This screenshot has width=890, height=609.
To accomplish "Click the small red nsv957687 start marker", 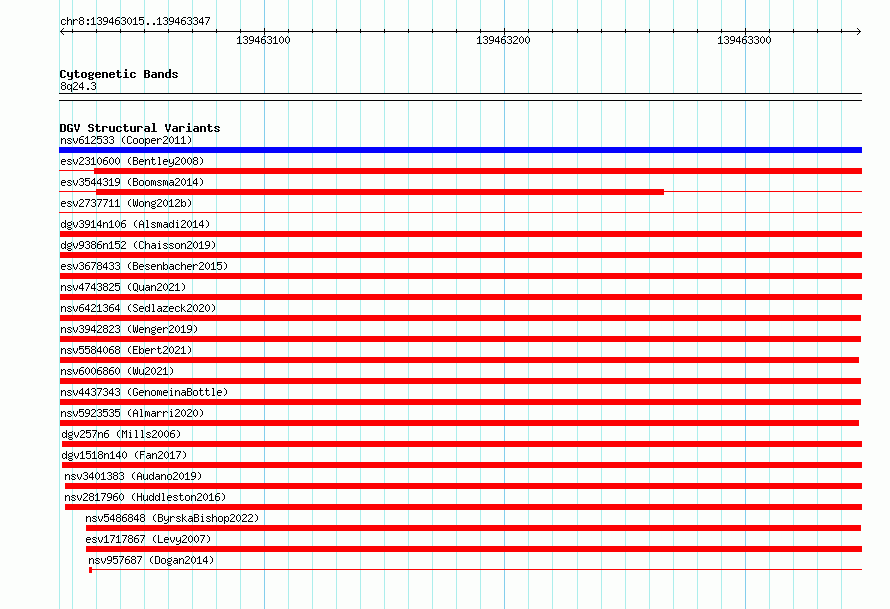I will click(x=91, y=570).
